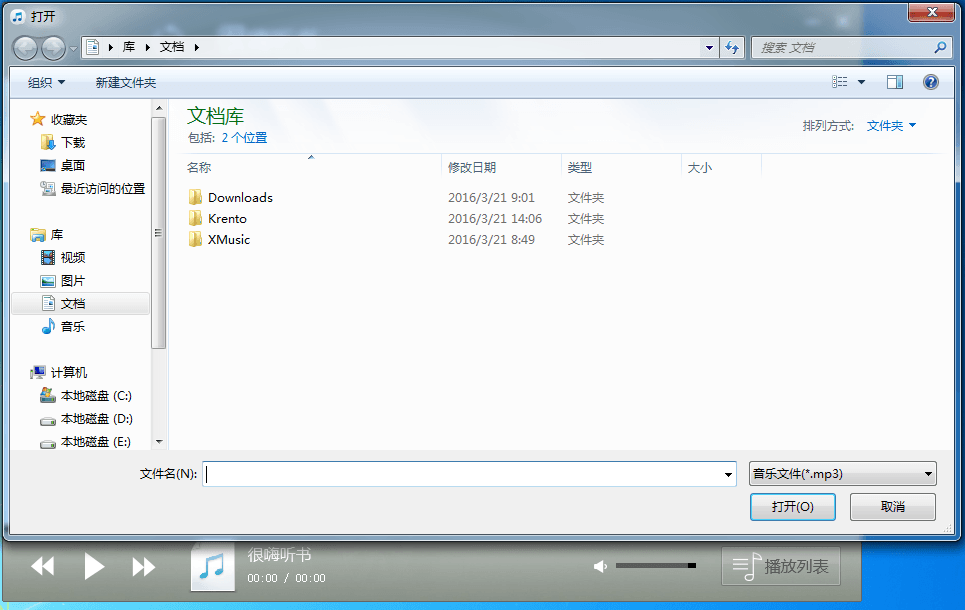Select the XMusic folder
The image size is (965, 610).
229,240
